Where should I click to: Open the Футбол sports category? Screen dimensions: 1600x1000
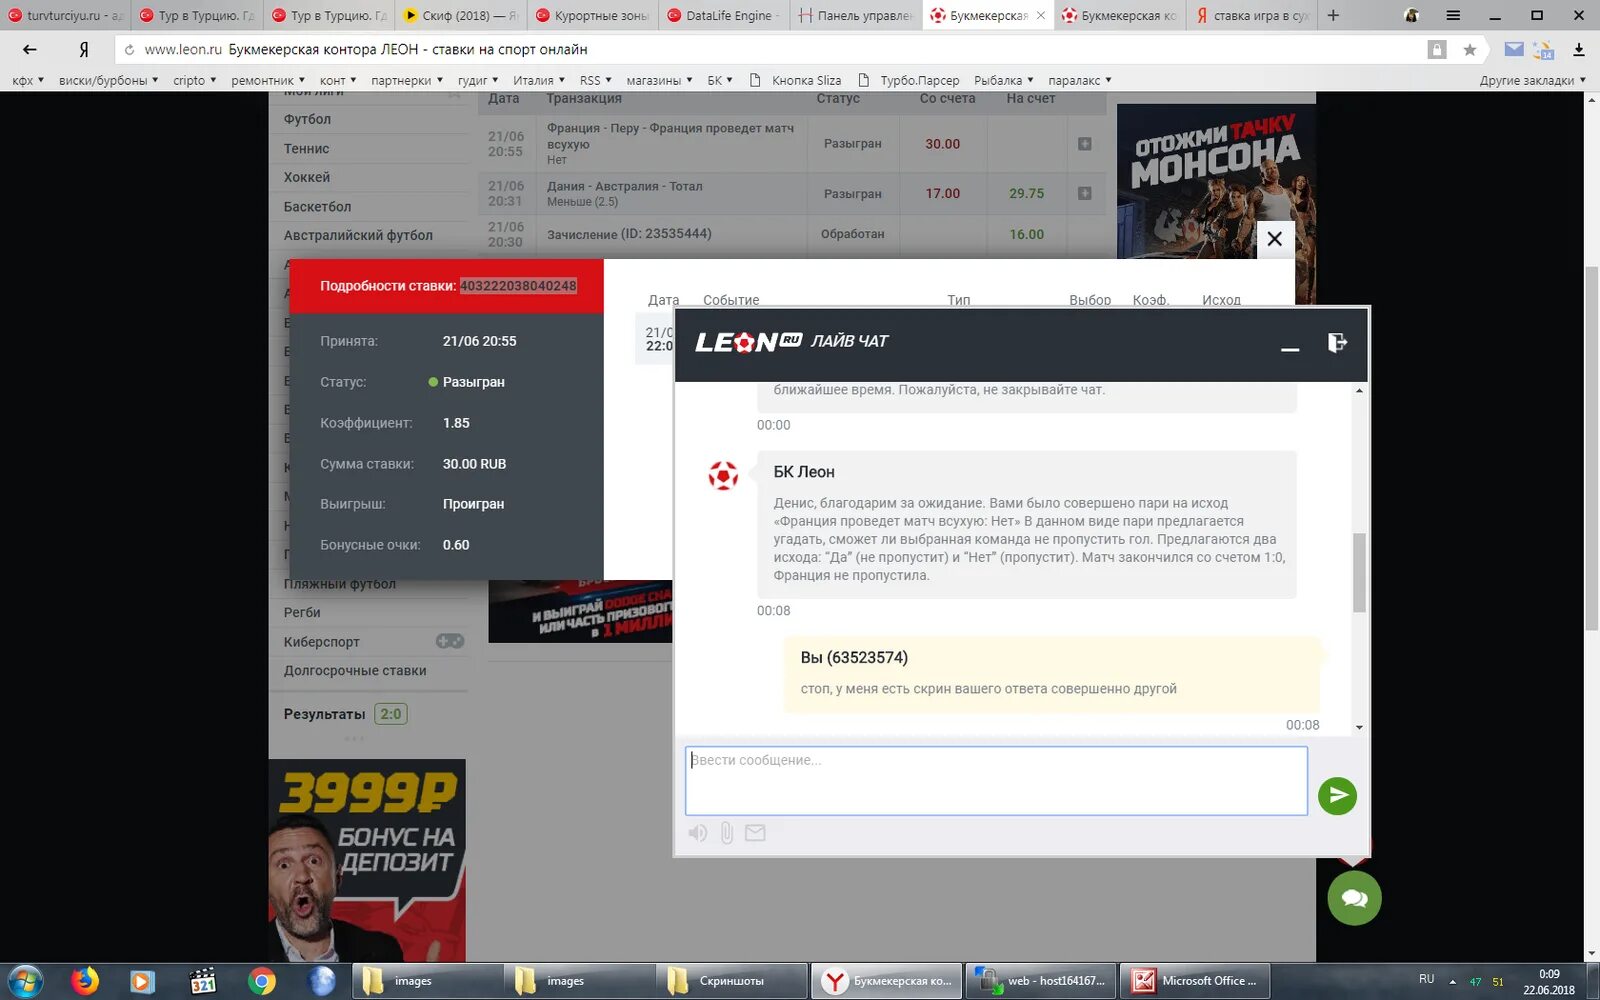307,119
